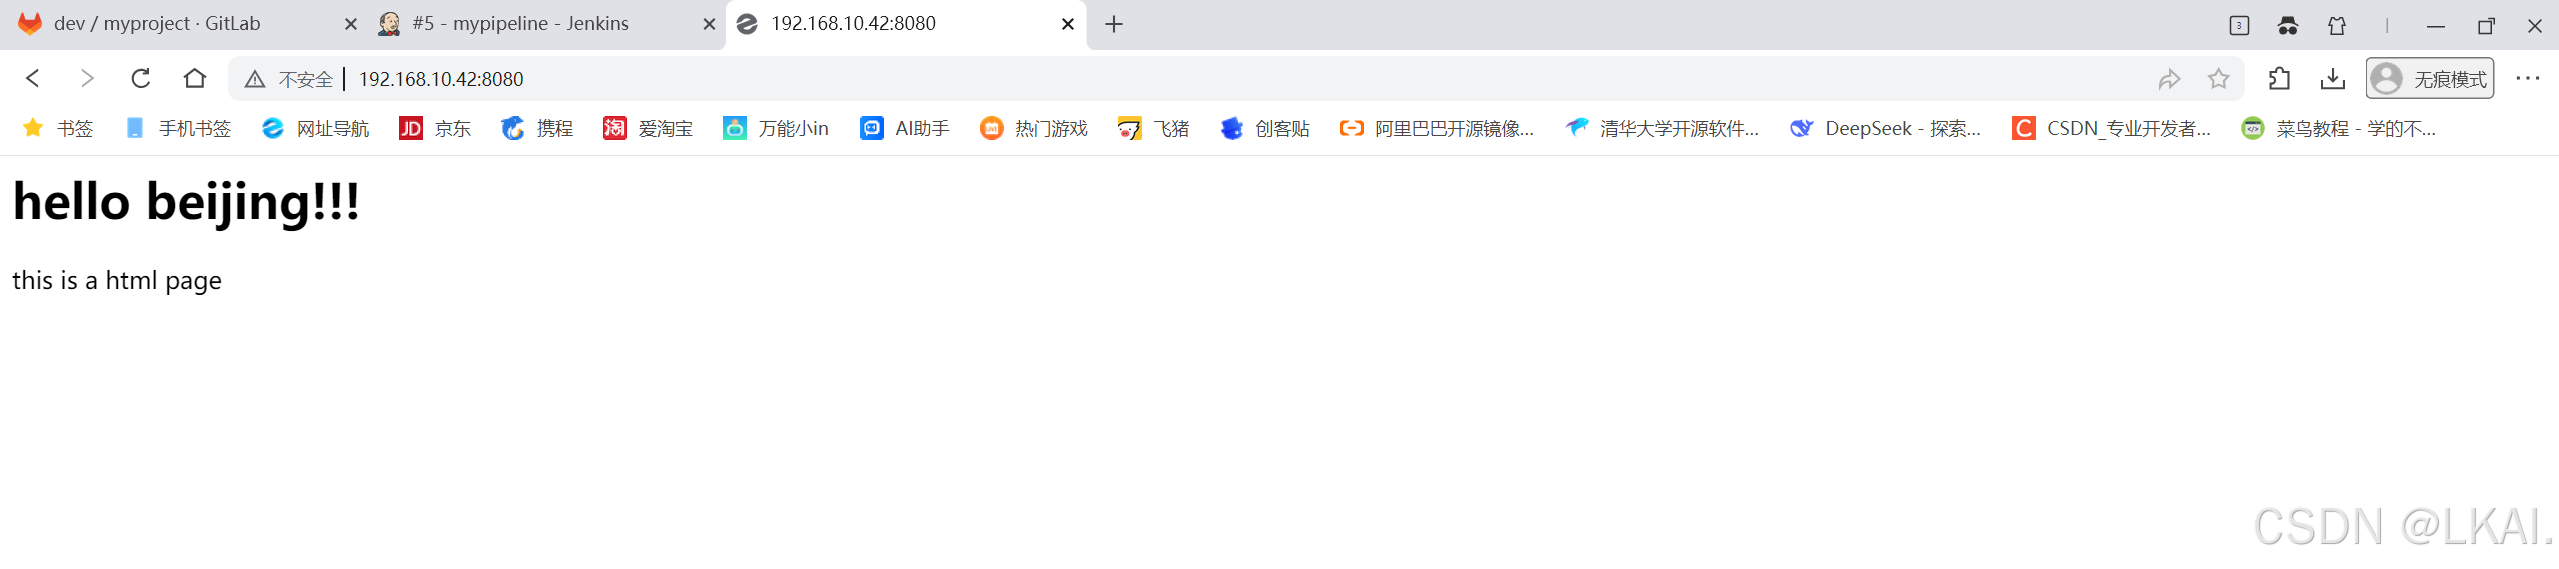The width and height of the screenshot is (2559, 569).
Task: Open the extensions puzzle icon
Action: 2279,79
